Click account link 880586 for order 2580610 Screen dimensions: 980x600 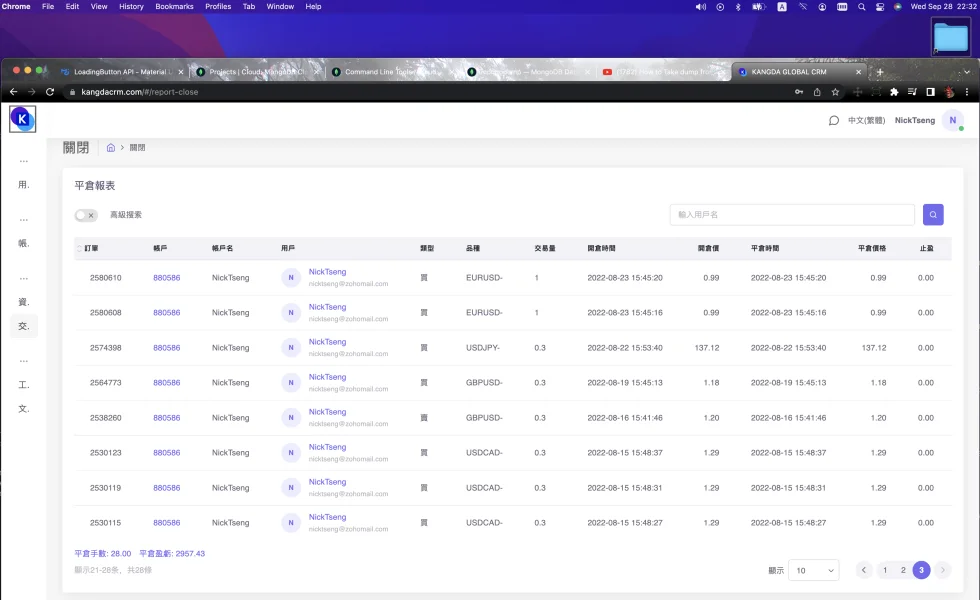tap(166, 278)
